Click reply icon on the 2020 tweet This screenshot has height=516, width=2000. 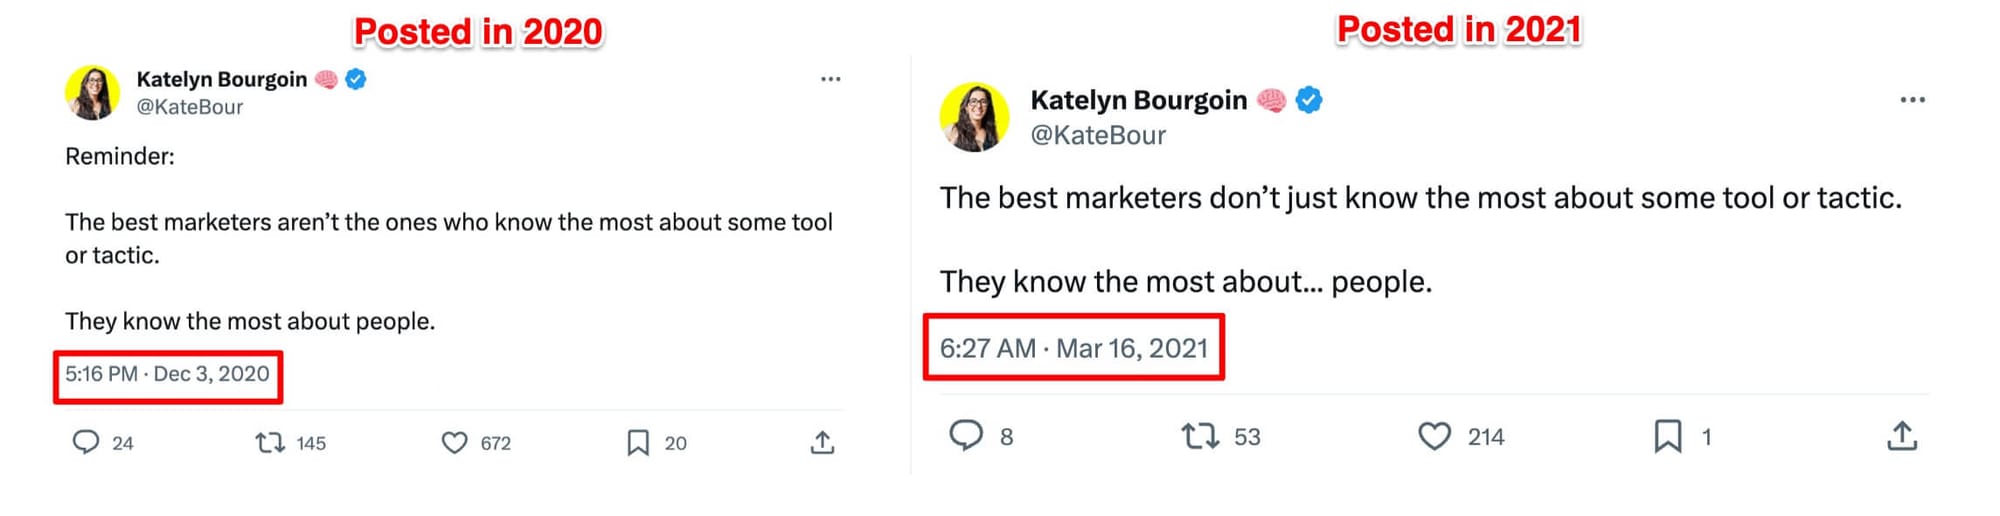tap(86, 442)
